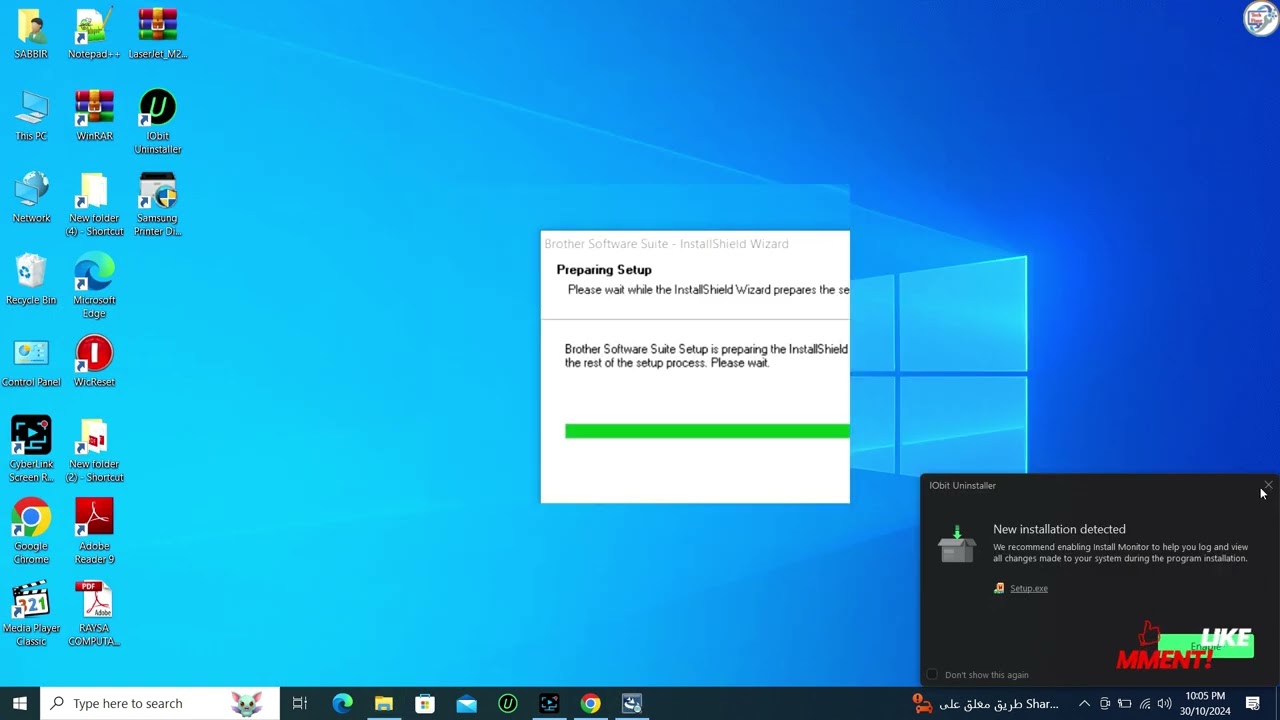Open the Windows Start menu
The height and width of the screenshot is (720, 1280).
coord(20,704)
